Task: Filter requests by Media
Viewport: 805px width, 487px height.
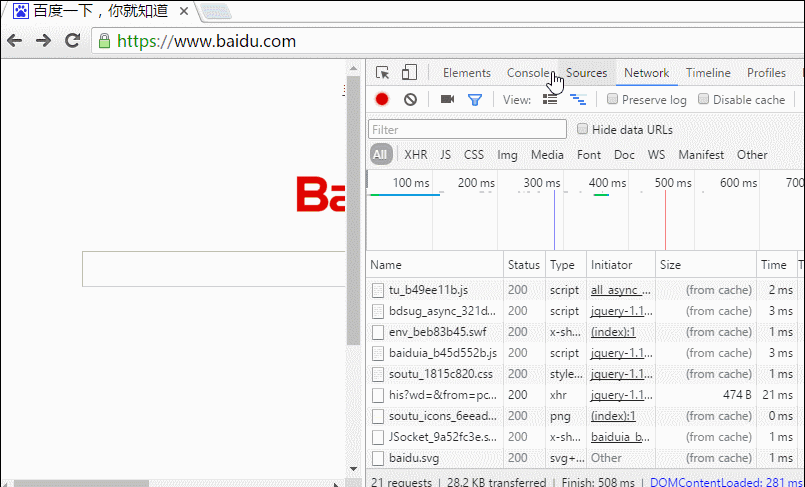Action: tap(547, 154)
